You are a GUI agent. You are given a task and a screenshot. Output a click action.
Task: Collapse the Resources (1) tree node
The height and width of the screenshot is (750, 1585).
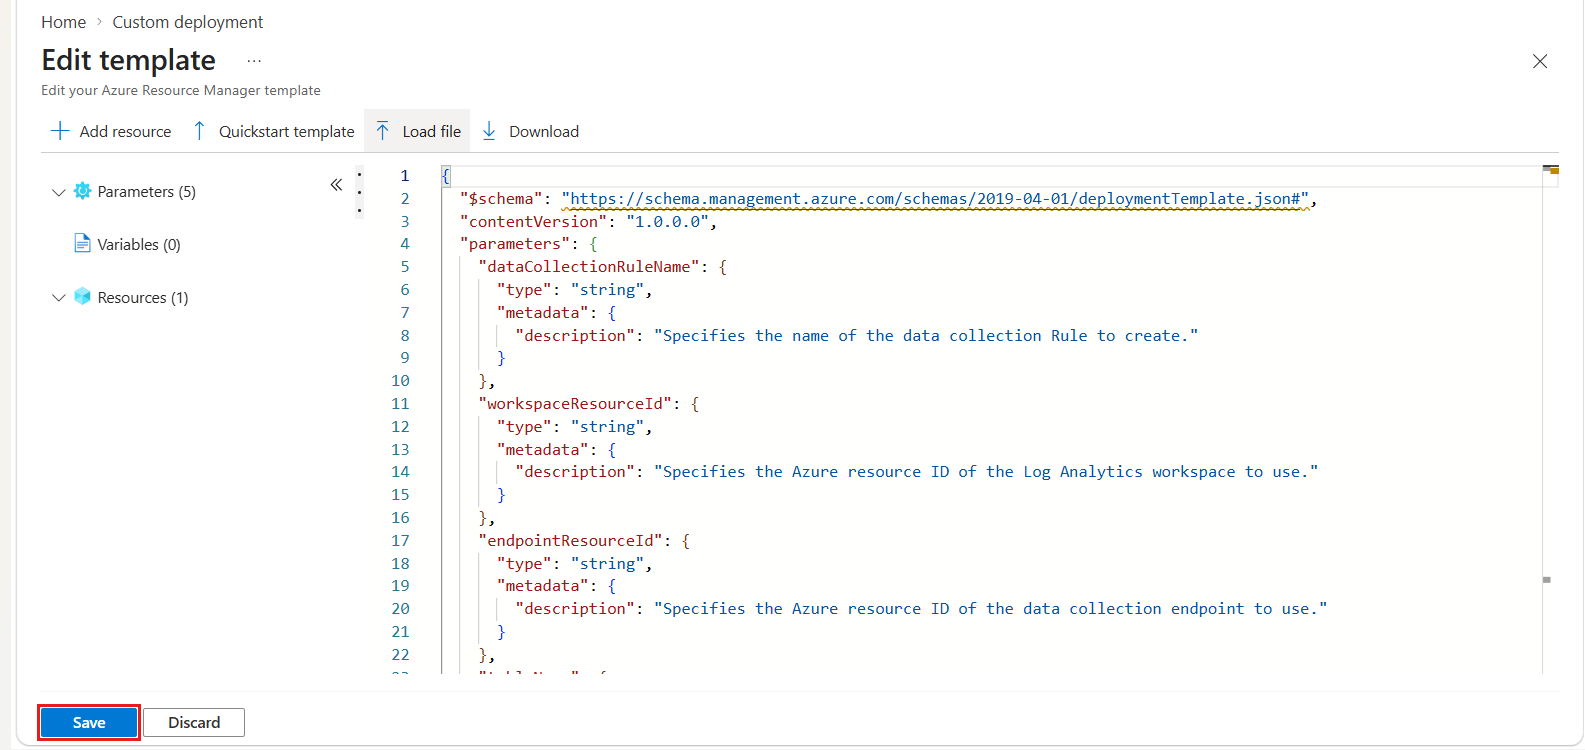(x=58, y=298)
